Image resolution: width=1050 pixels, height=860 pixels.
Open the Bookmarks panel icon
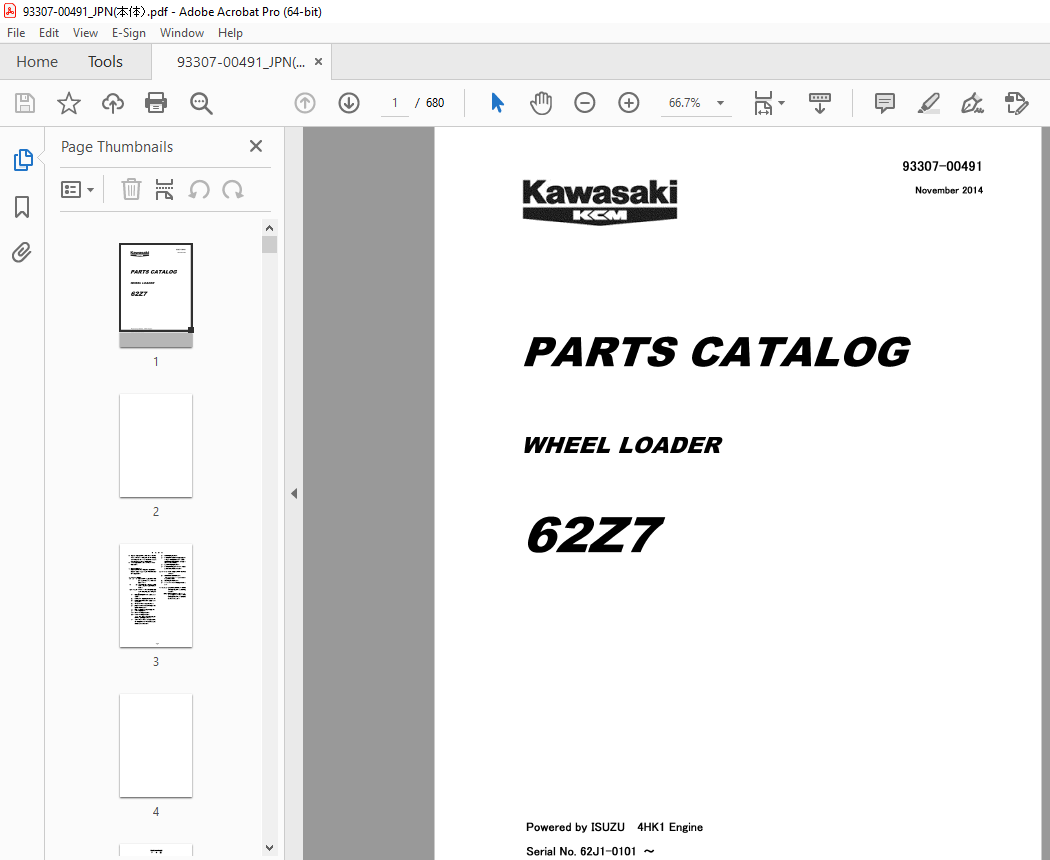[22, 207]
